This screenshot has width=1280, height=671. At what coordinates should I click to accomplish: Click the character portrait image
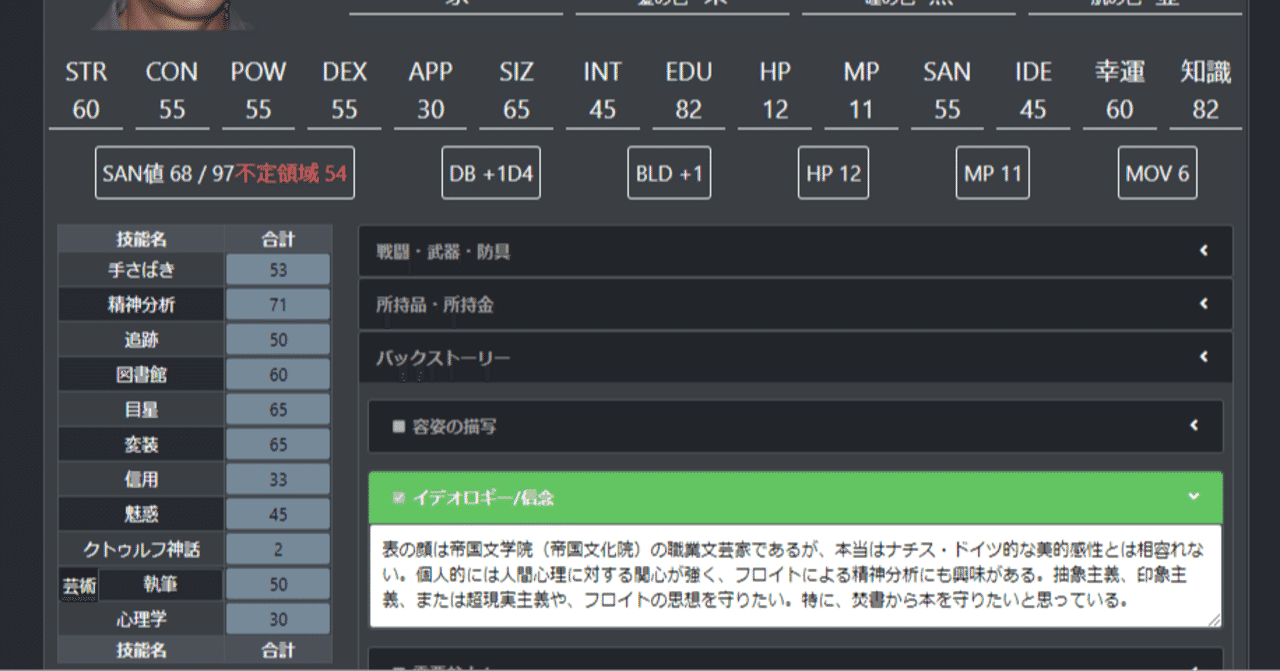[173, 14]
